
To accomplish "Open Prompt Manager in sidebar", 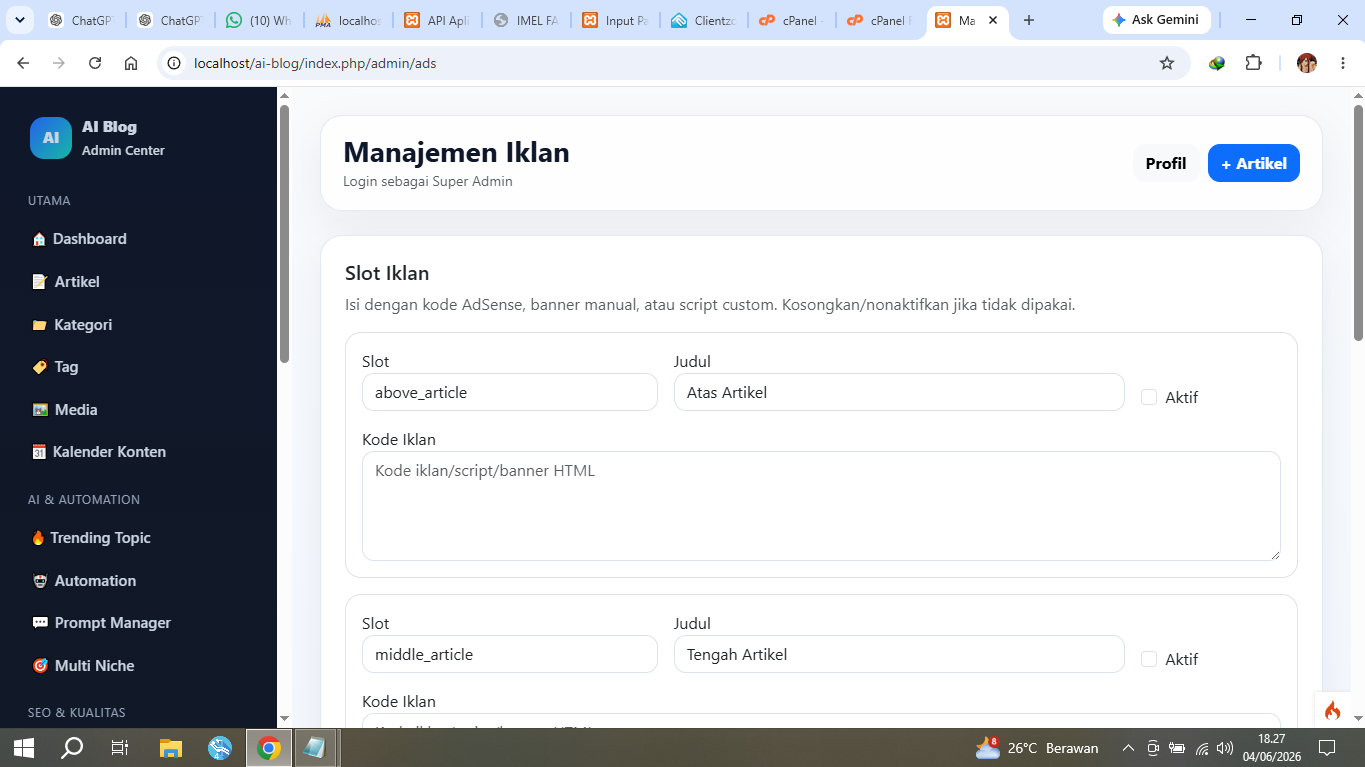I will pyautogui.click(x=102, y=623).
